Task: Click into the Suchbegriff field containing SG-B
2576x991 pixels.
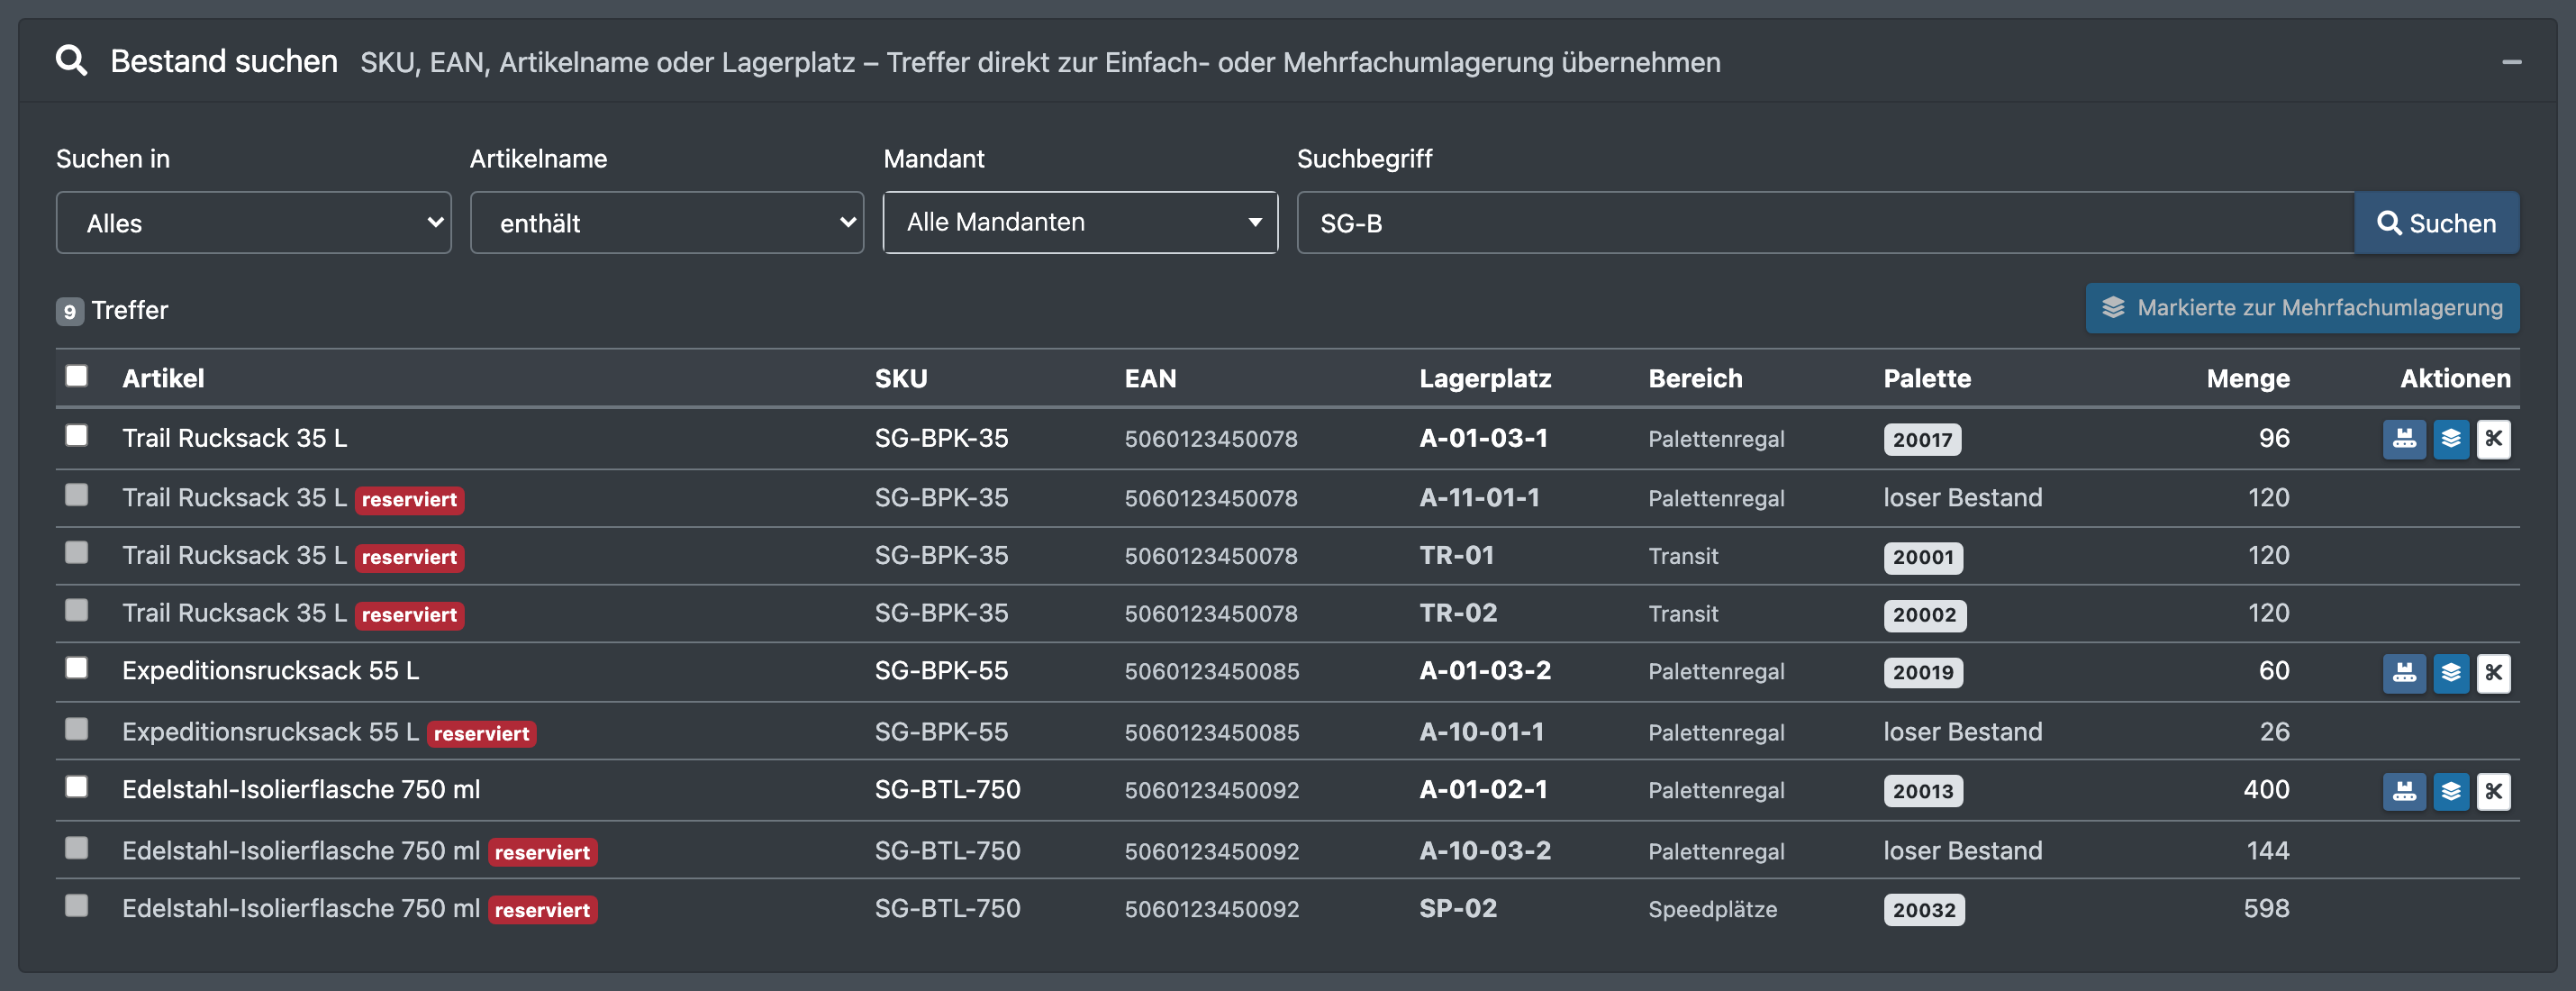Action: (x=1825, y=223)
